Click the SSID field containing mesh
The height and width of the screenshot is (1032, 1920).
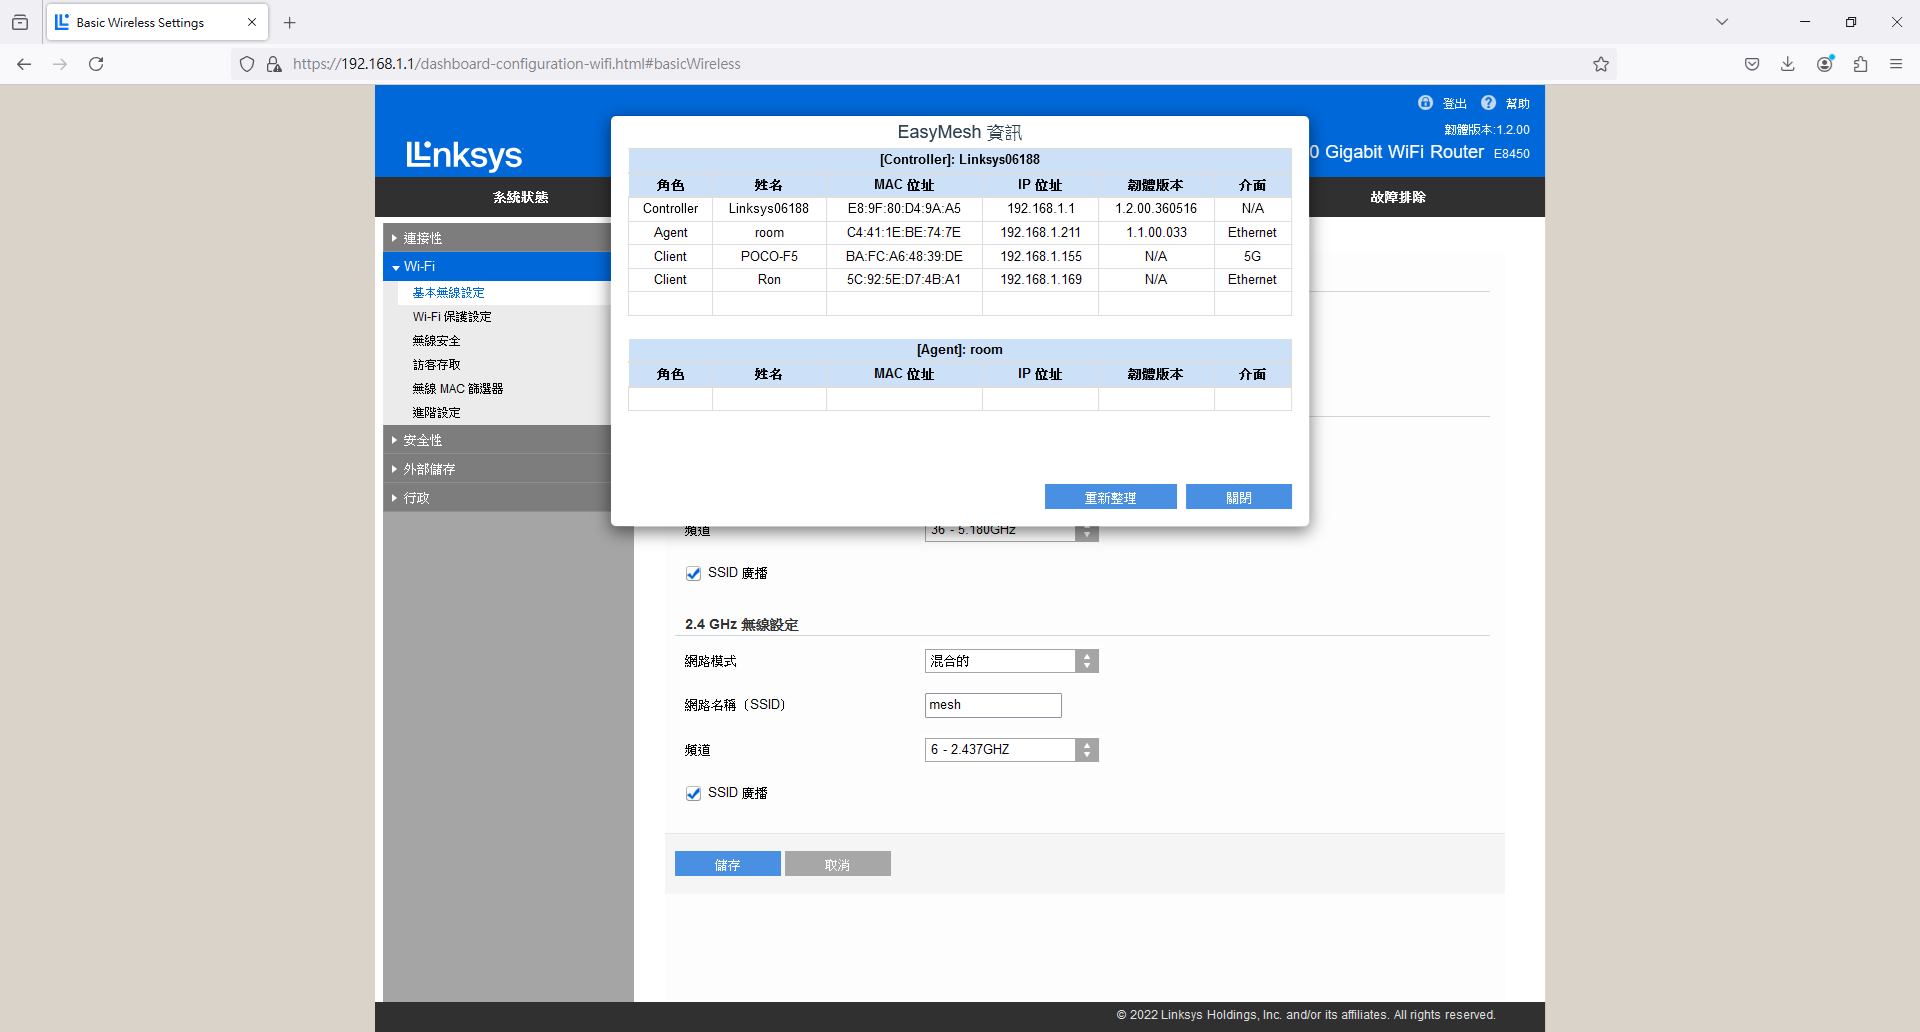click(x=992, y=705)
